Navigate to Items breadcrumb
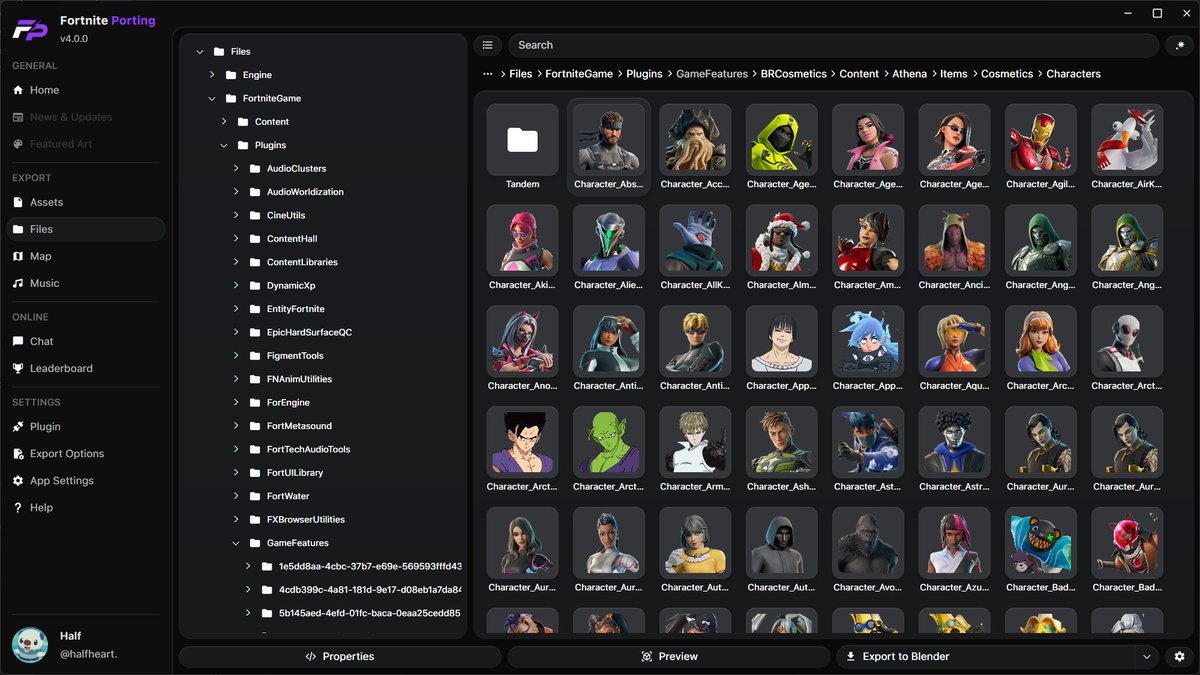 pos(954,74)
